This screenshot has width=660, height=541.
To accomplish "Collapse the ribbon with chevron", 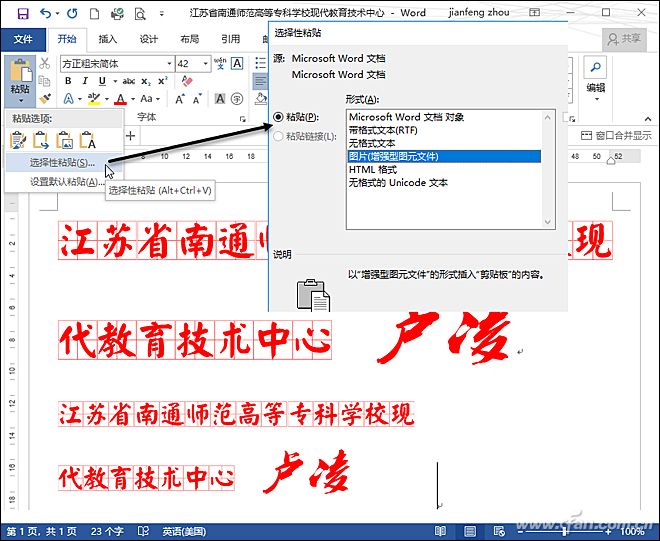I will coord(647,119).
